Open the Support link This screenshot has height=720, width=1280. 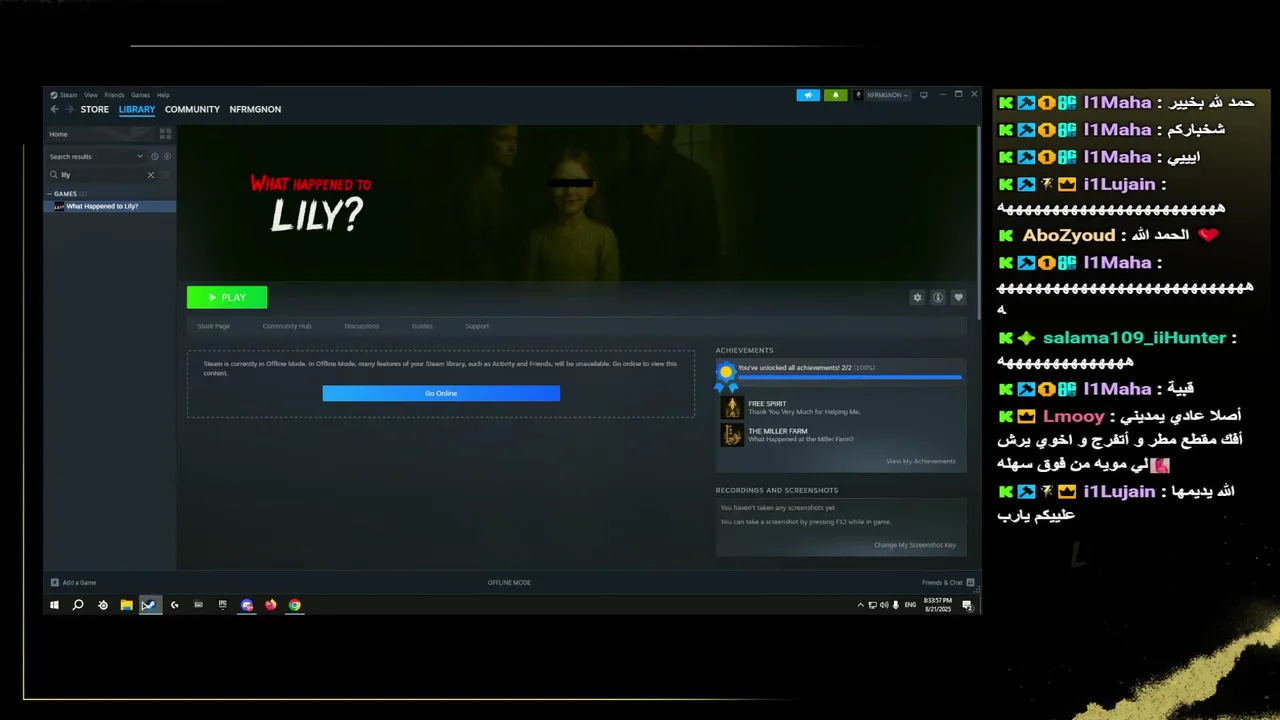477,326
